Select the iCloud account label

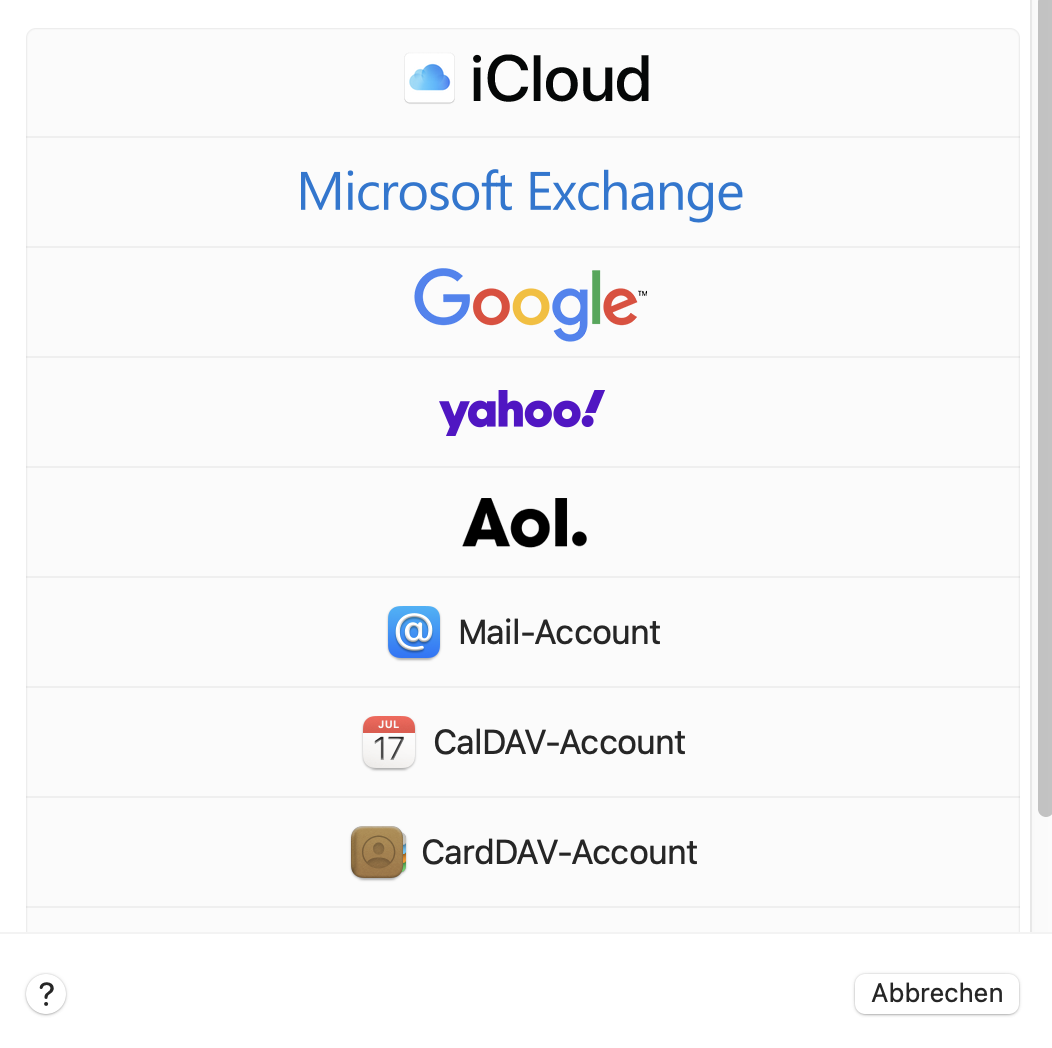click(x=560, y=80)
